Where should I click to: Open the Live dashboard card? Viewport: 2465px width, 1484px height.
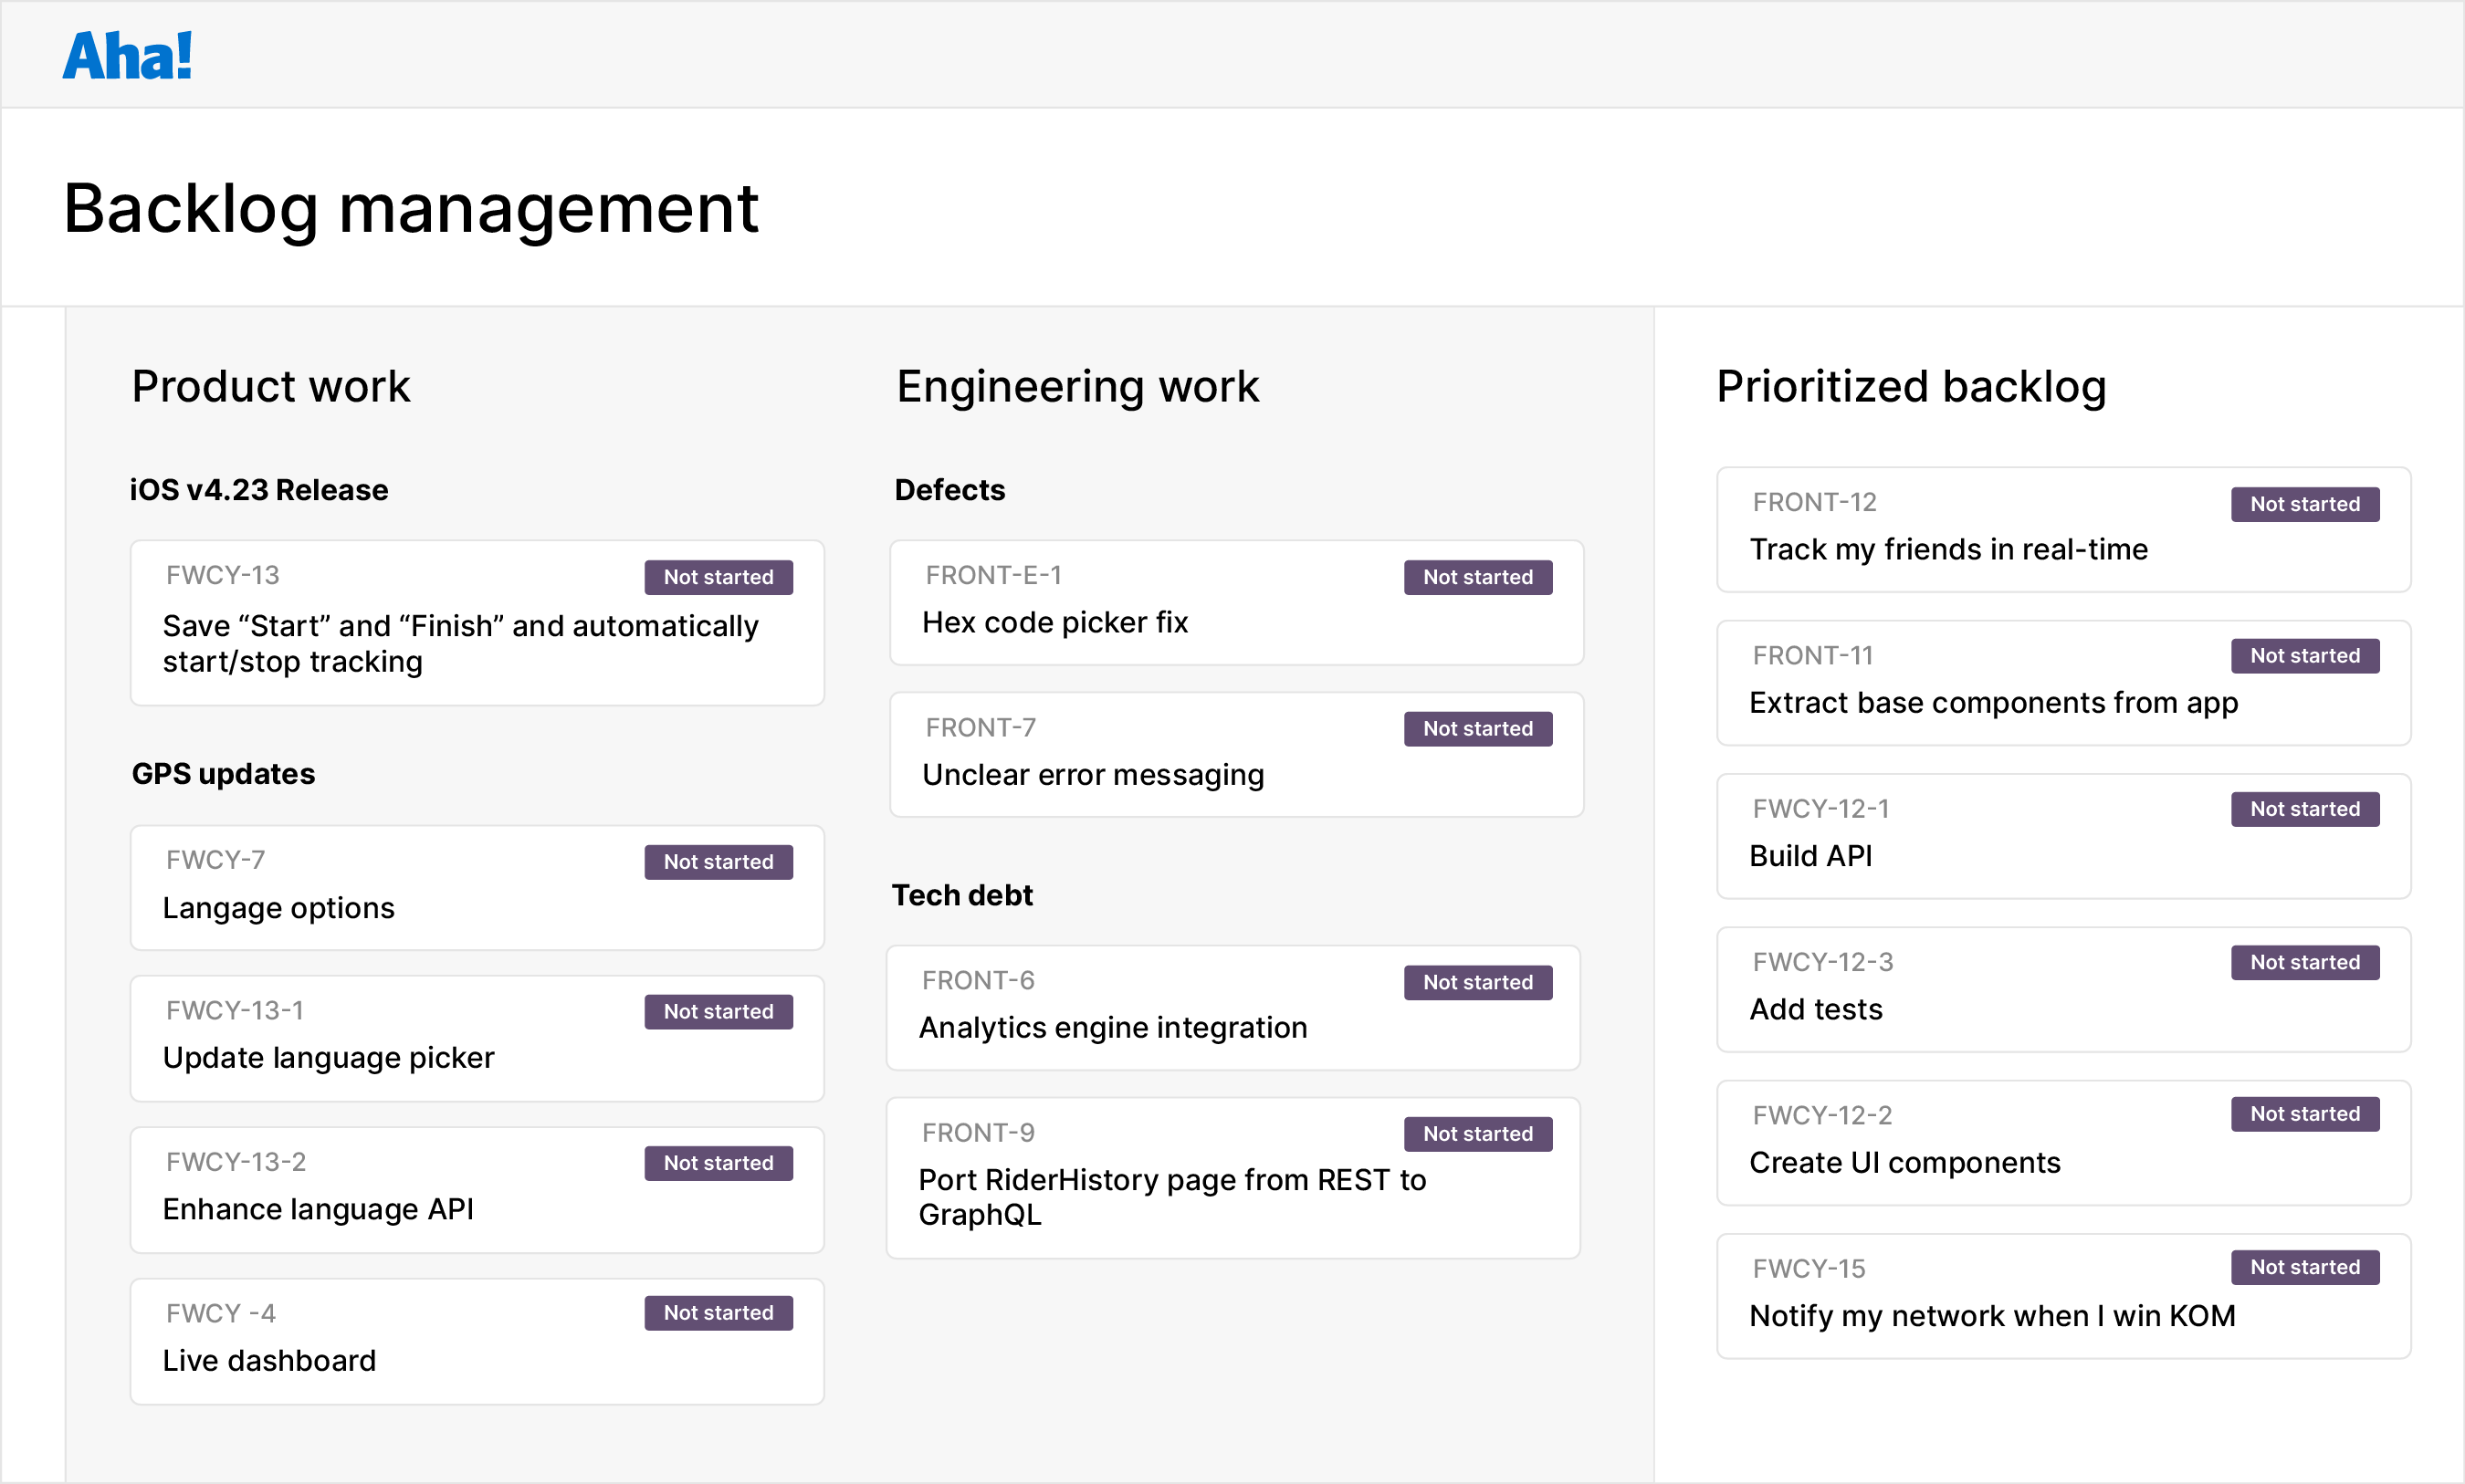coord(477,1340)
